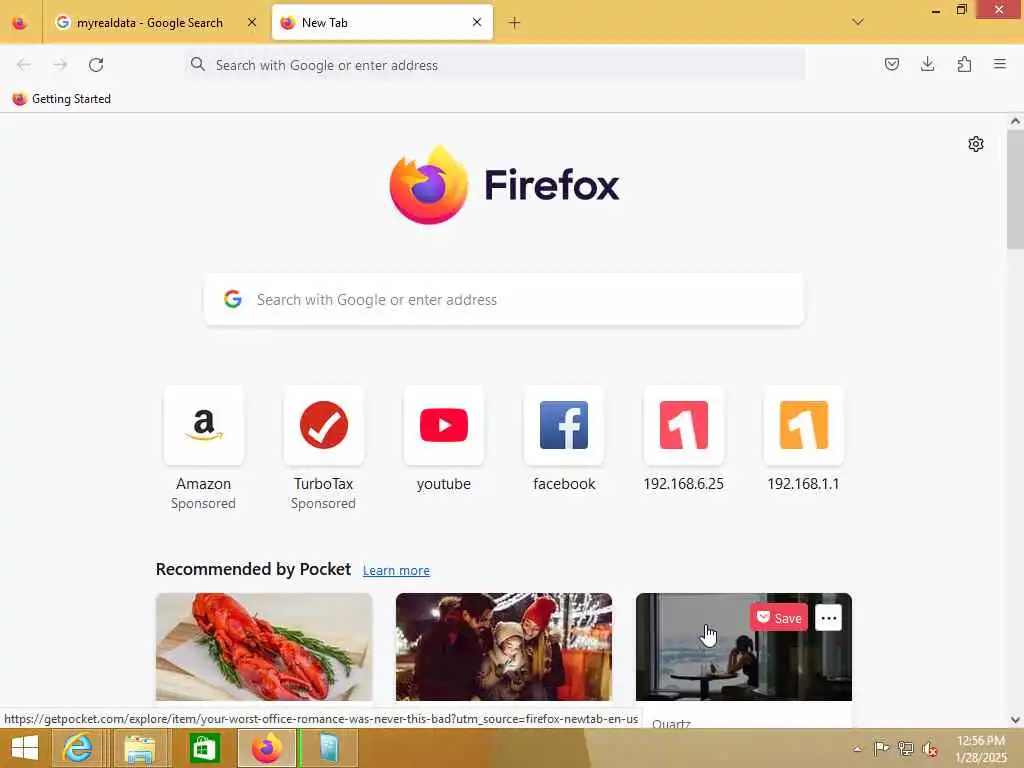Launch Internet Explorer from taskbar

pos(78,748)
